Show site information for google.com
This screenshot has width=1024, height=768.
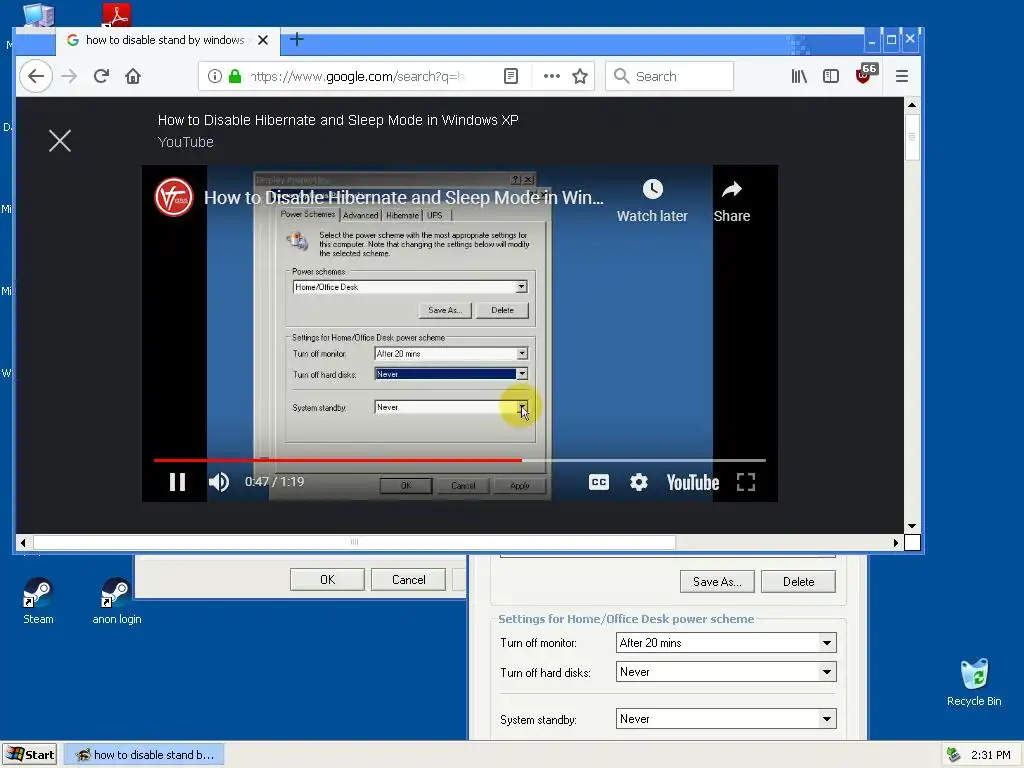pos(214,76)
